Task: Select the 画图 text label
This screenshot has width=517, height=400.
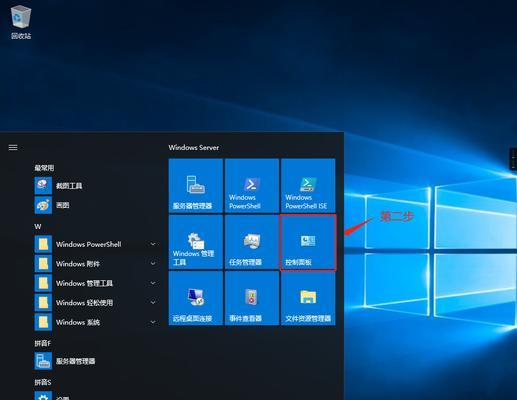Action: coord(63,205)
